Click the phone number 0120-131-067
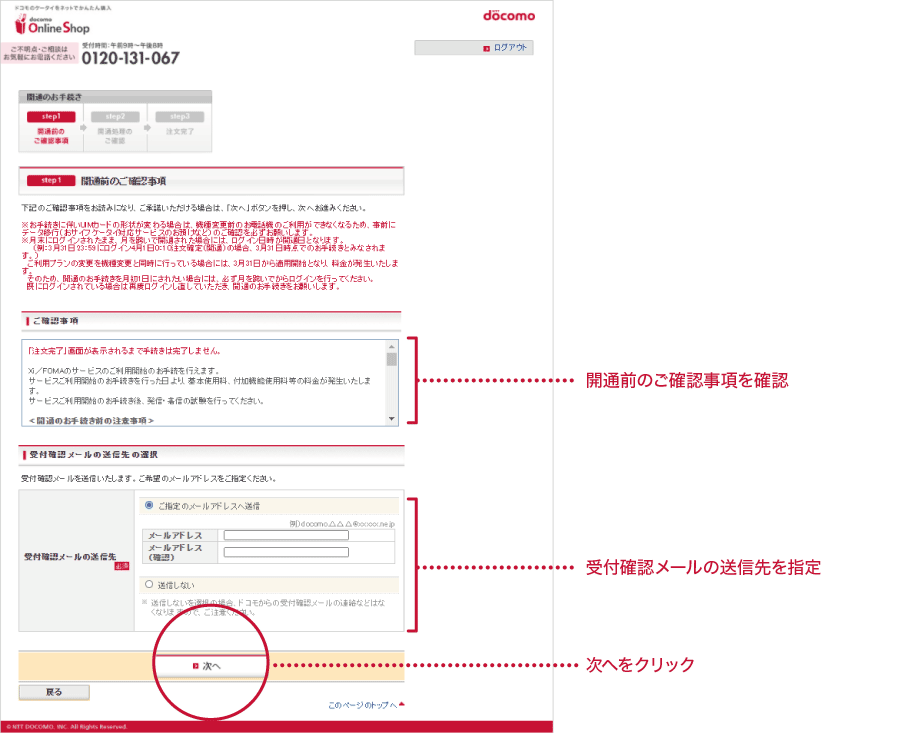 click(131, 58)
